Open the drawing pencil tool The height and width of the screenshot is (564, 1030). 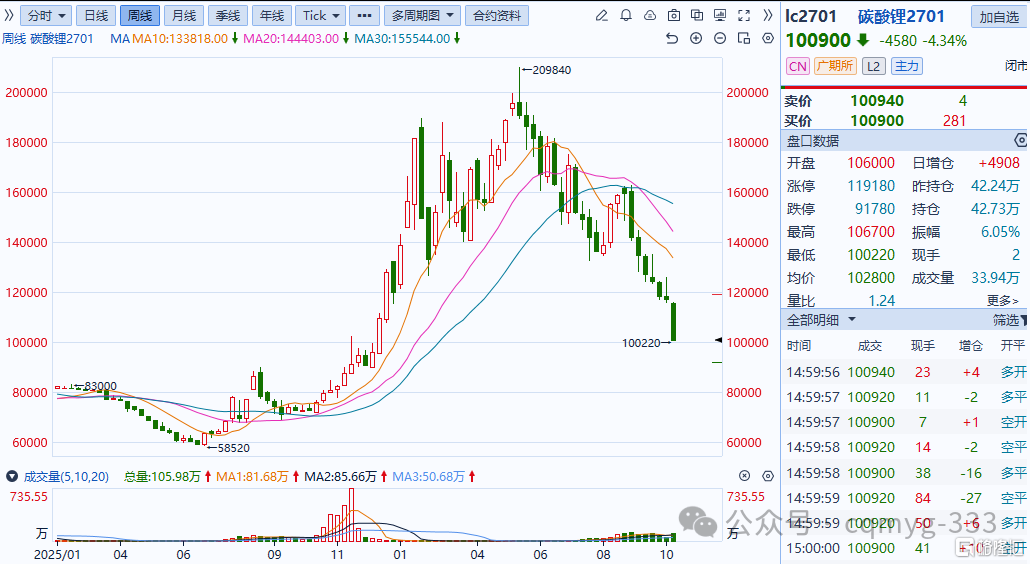tap(602, 15)
